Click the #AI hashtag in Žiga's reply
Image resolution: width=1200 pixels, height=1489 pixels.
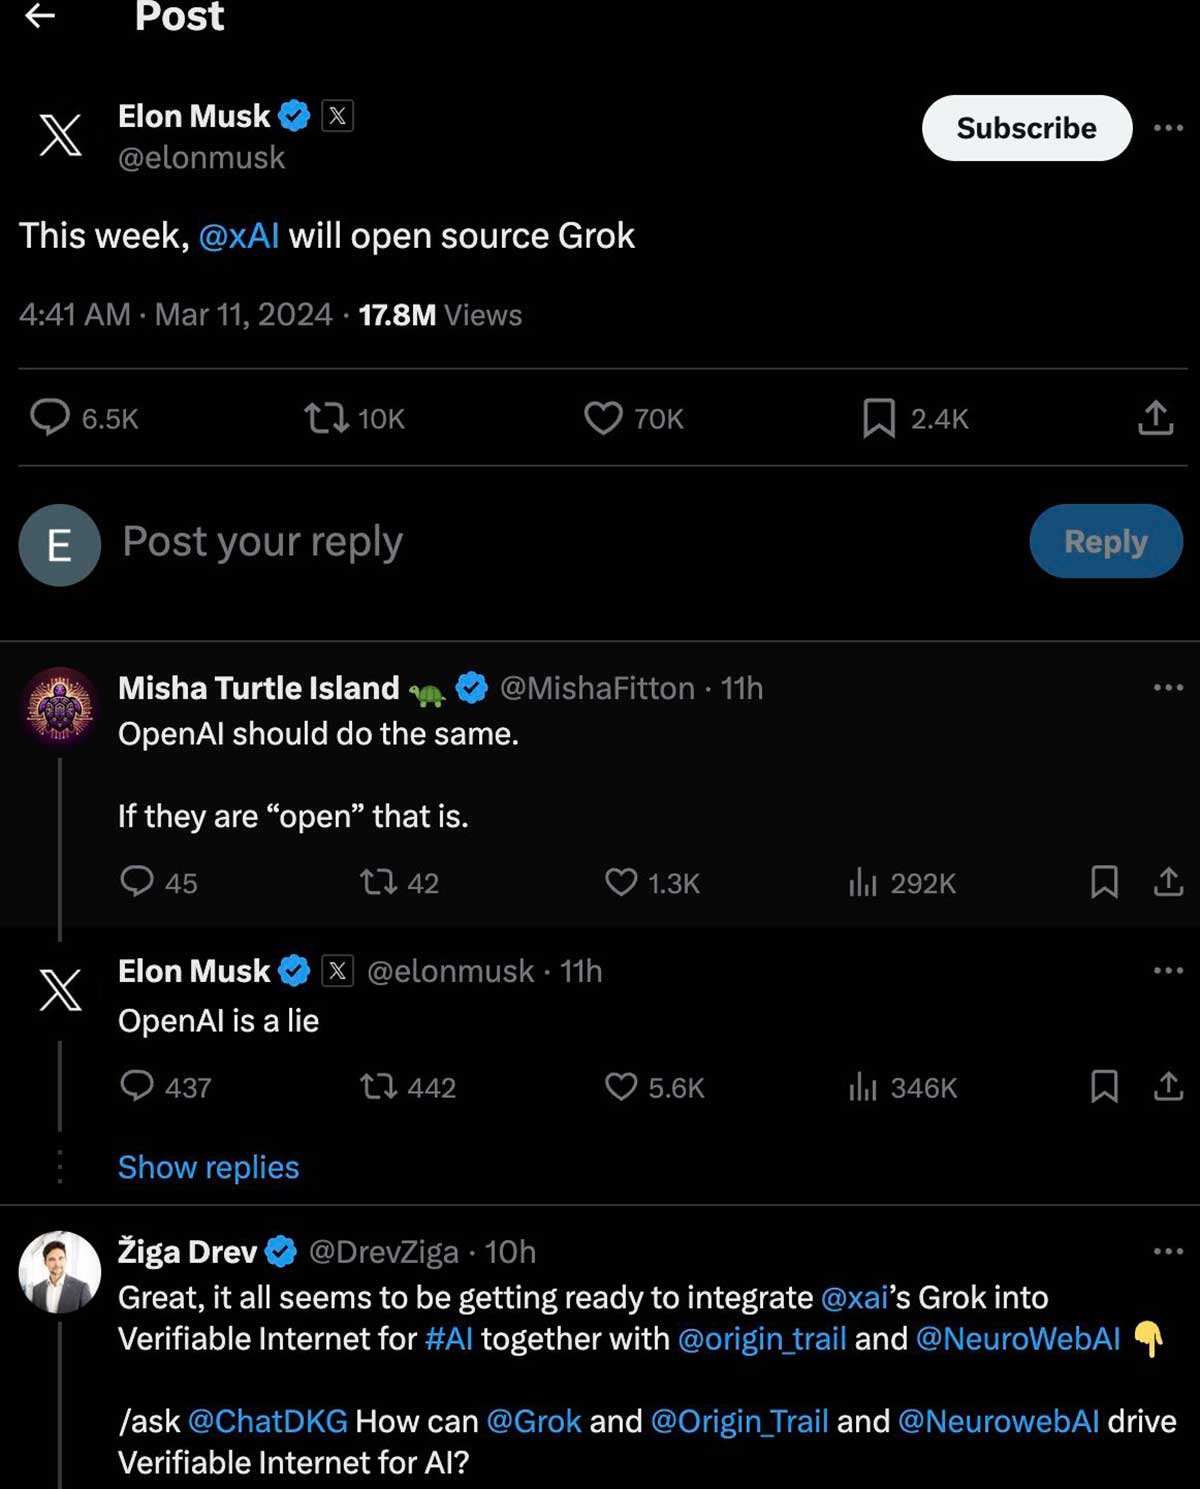coord(449,1339)
